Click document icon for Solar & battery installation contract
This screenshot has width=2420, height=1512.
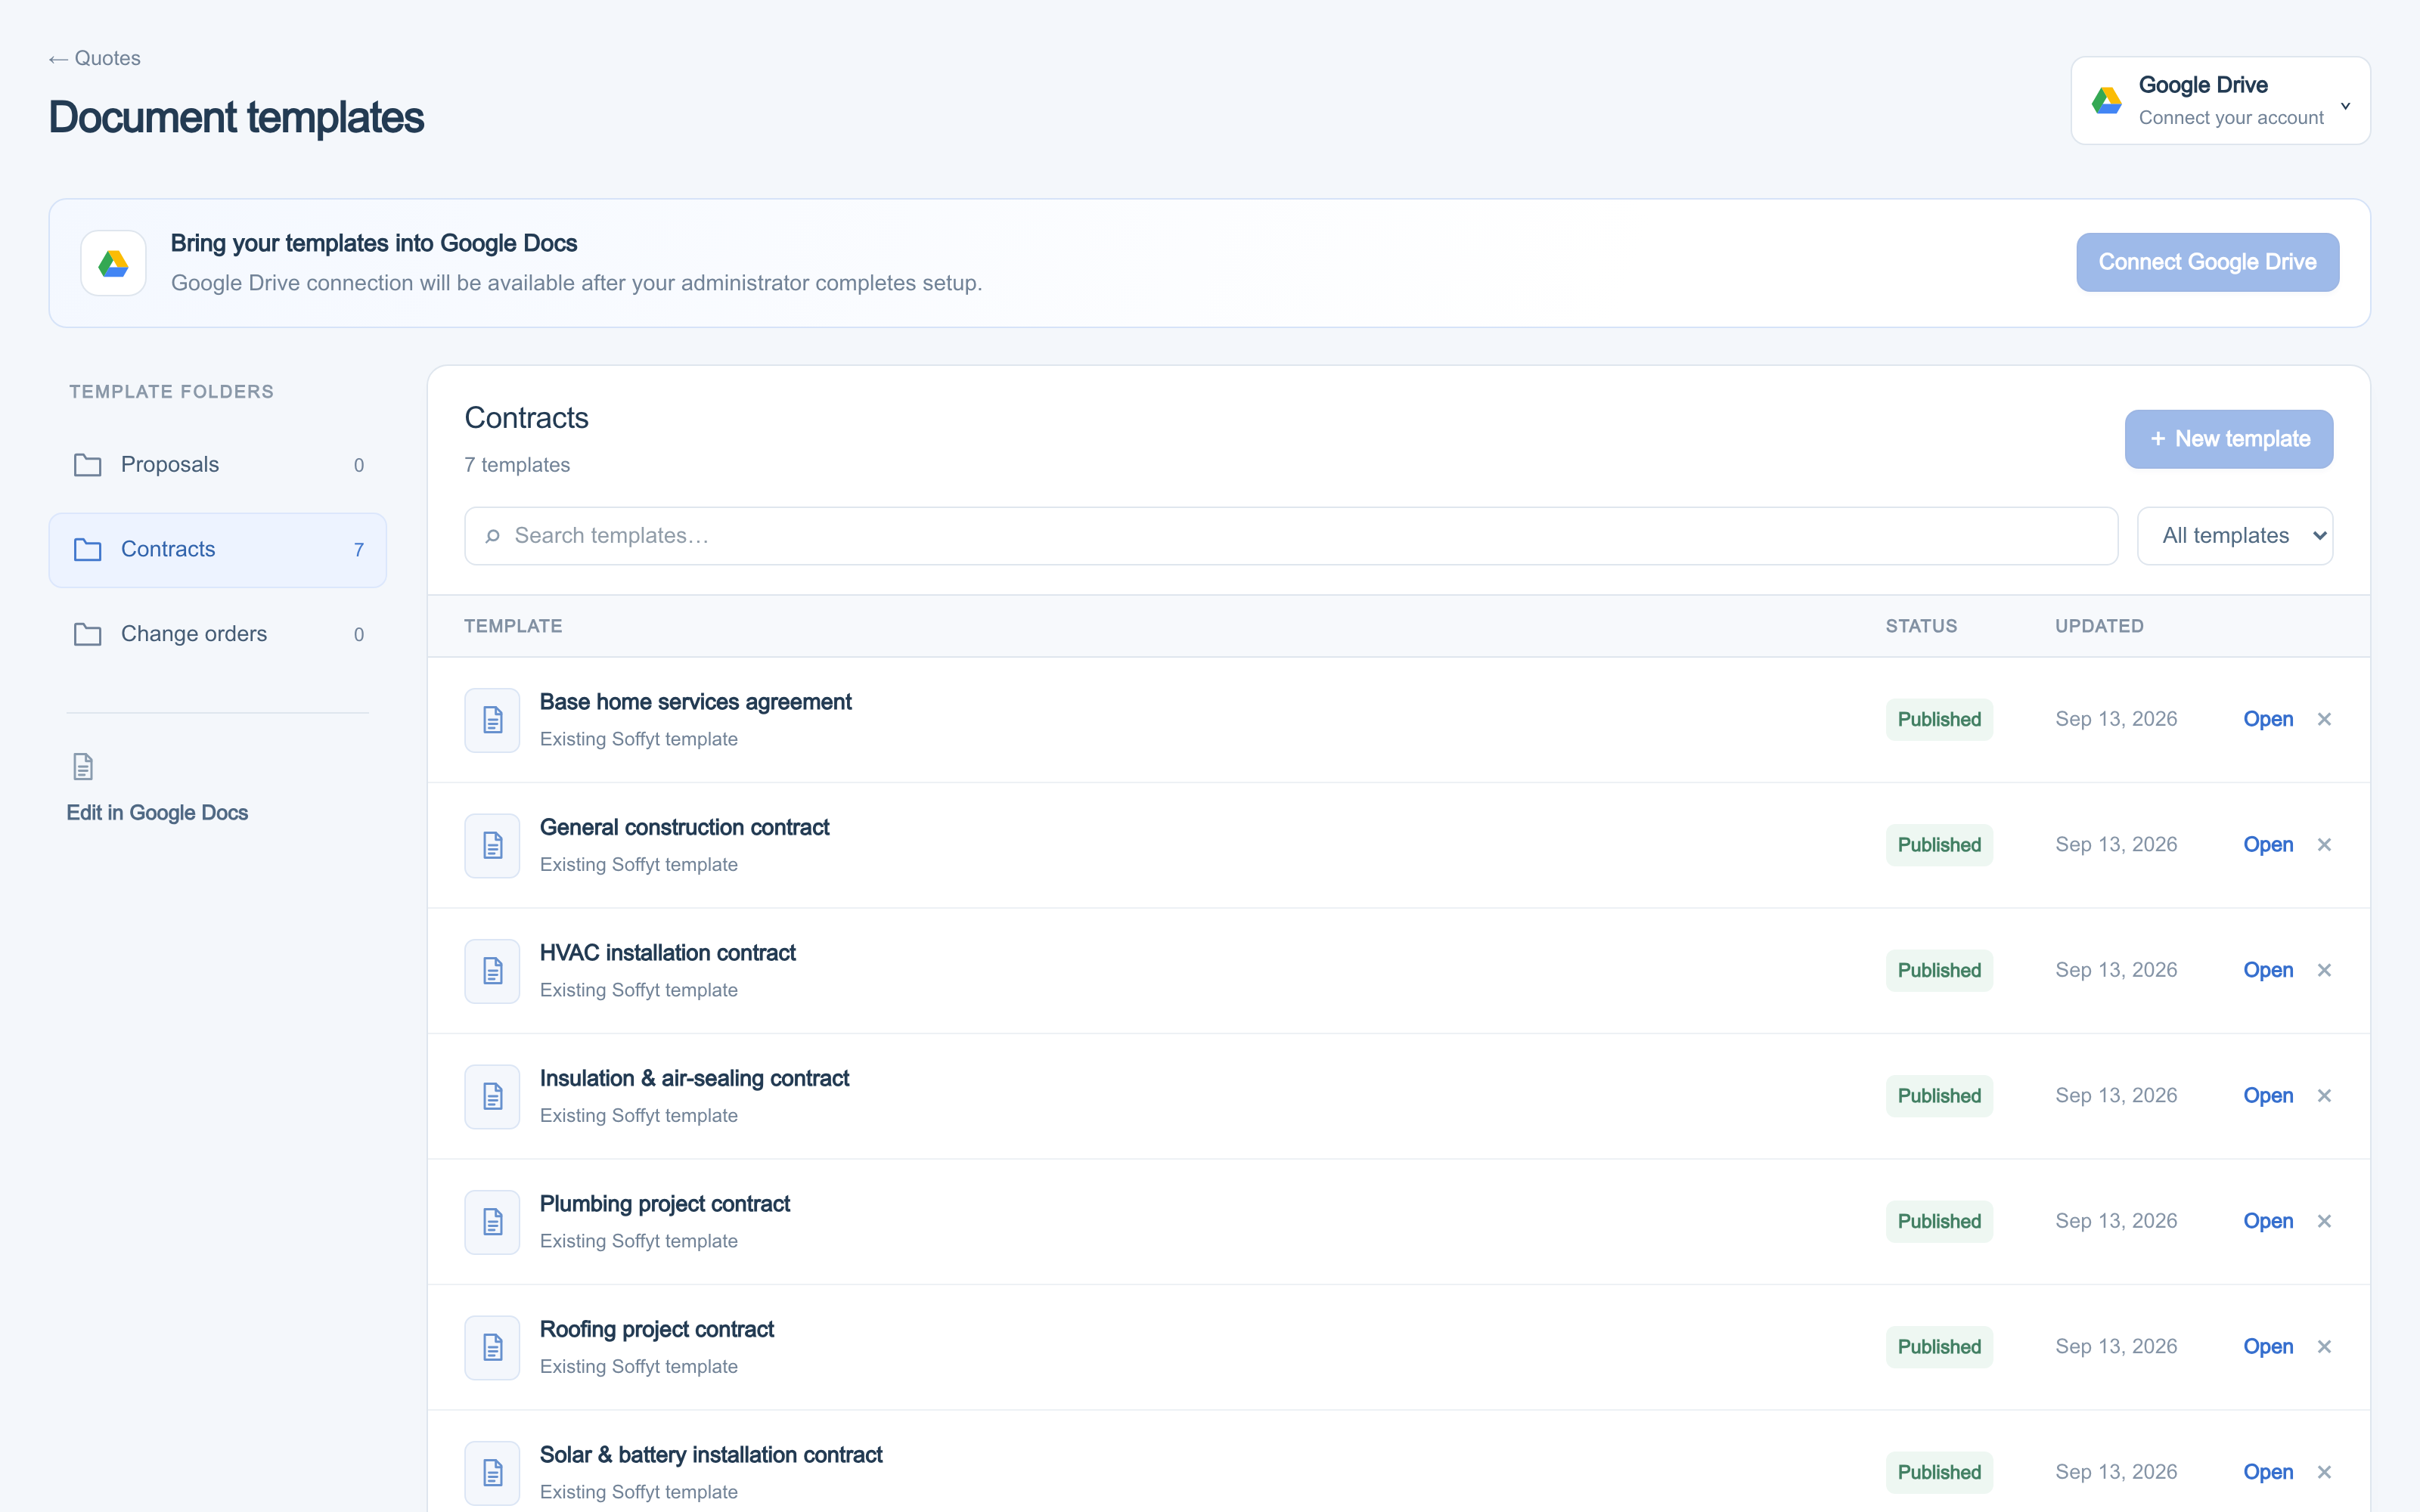tap(492, 1473)
